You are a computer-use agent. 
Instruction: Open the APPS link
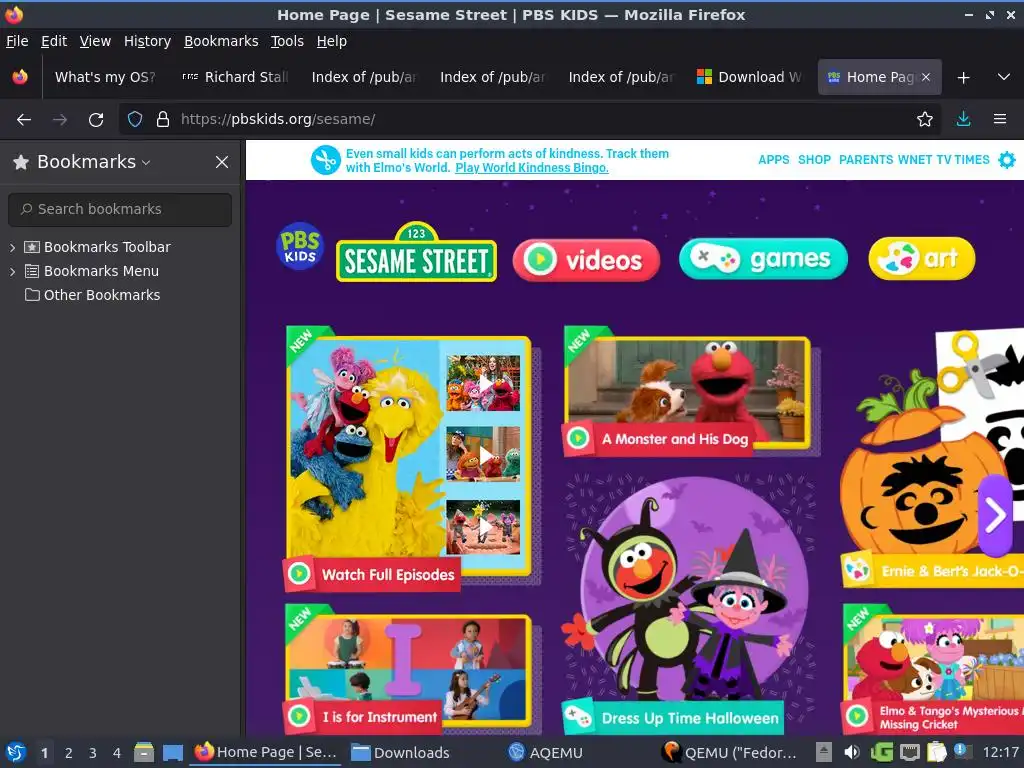tap(774, 160)
